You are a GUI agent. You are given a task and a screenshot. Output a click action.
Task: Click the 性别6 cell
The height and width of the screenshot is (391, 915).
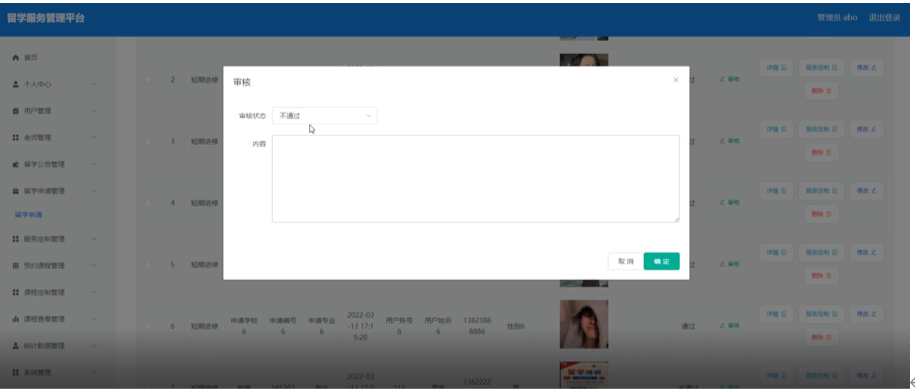tap(516, 326)
